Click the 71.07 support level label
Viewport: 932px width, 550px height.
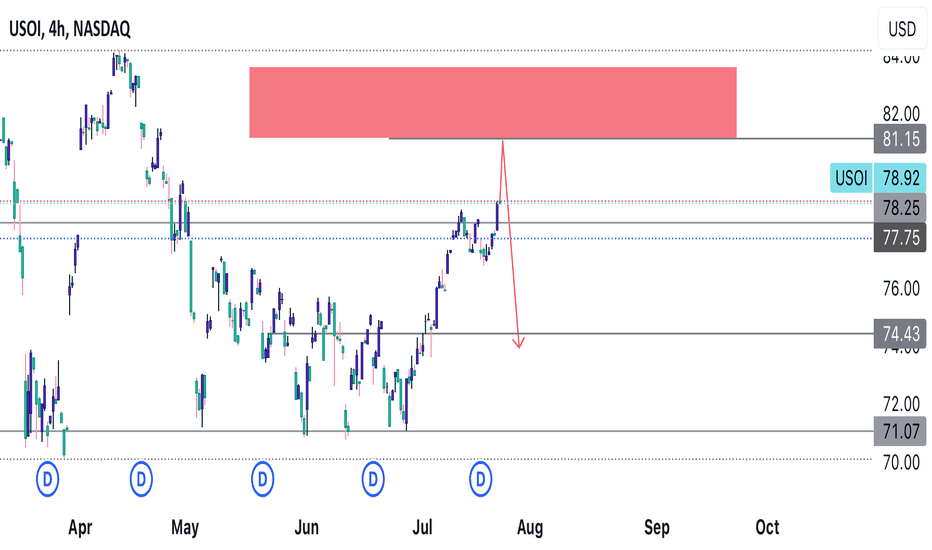point(900,431)
